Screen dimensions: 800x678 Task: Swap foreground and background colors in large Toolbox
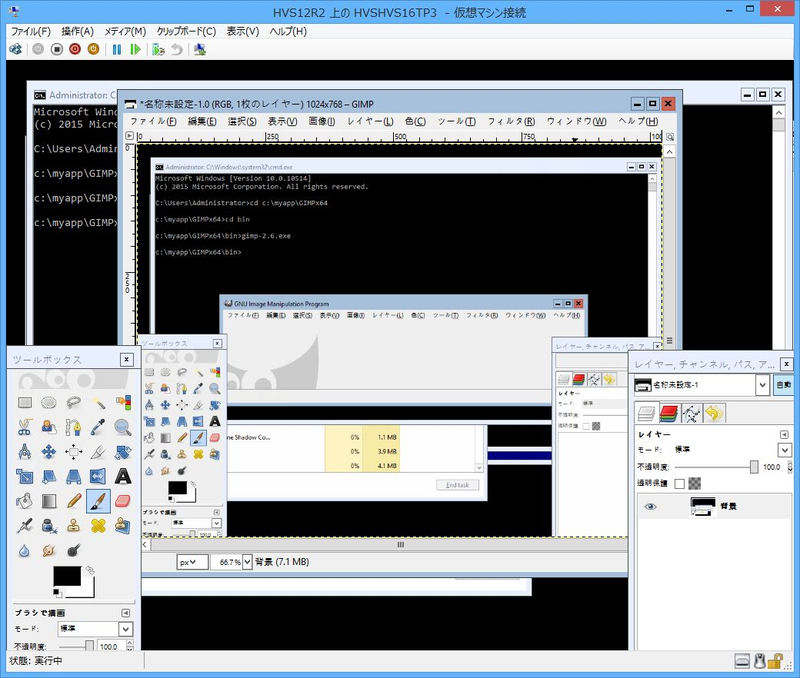(x=90, y=570)
